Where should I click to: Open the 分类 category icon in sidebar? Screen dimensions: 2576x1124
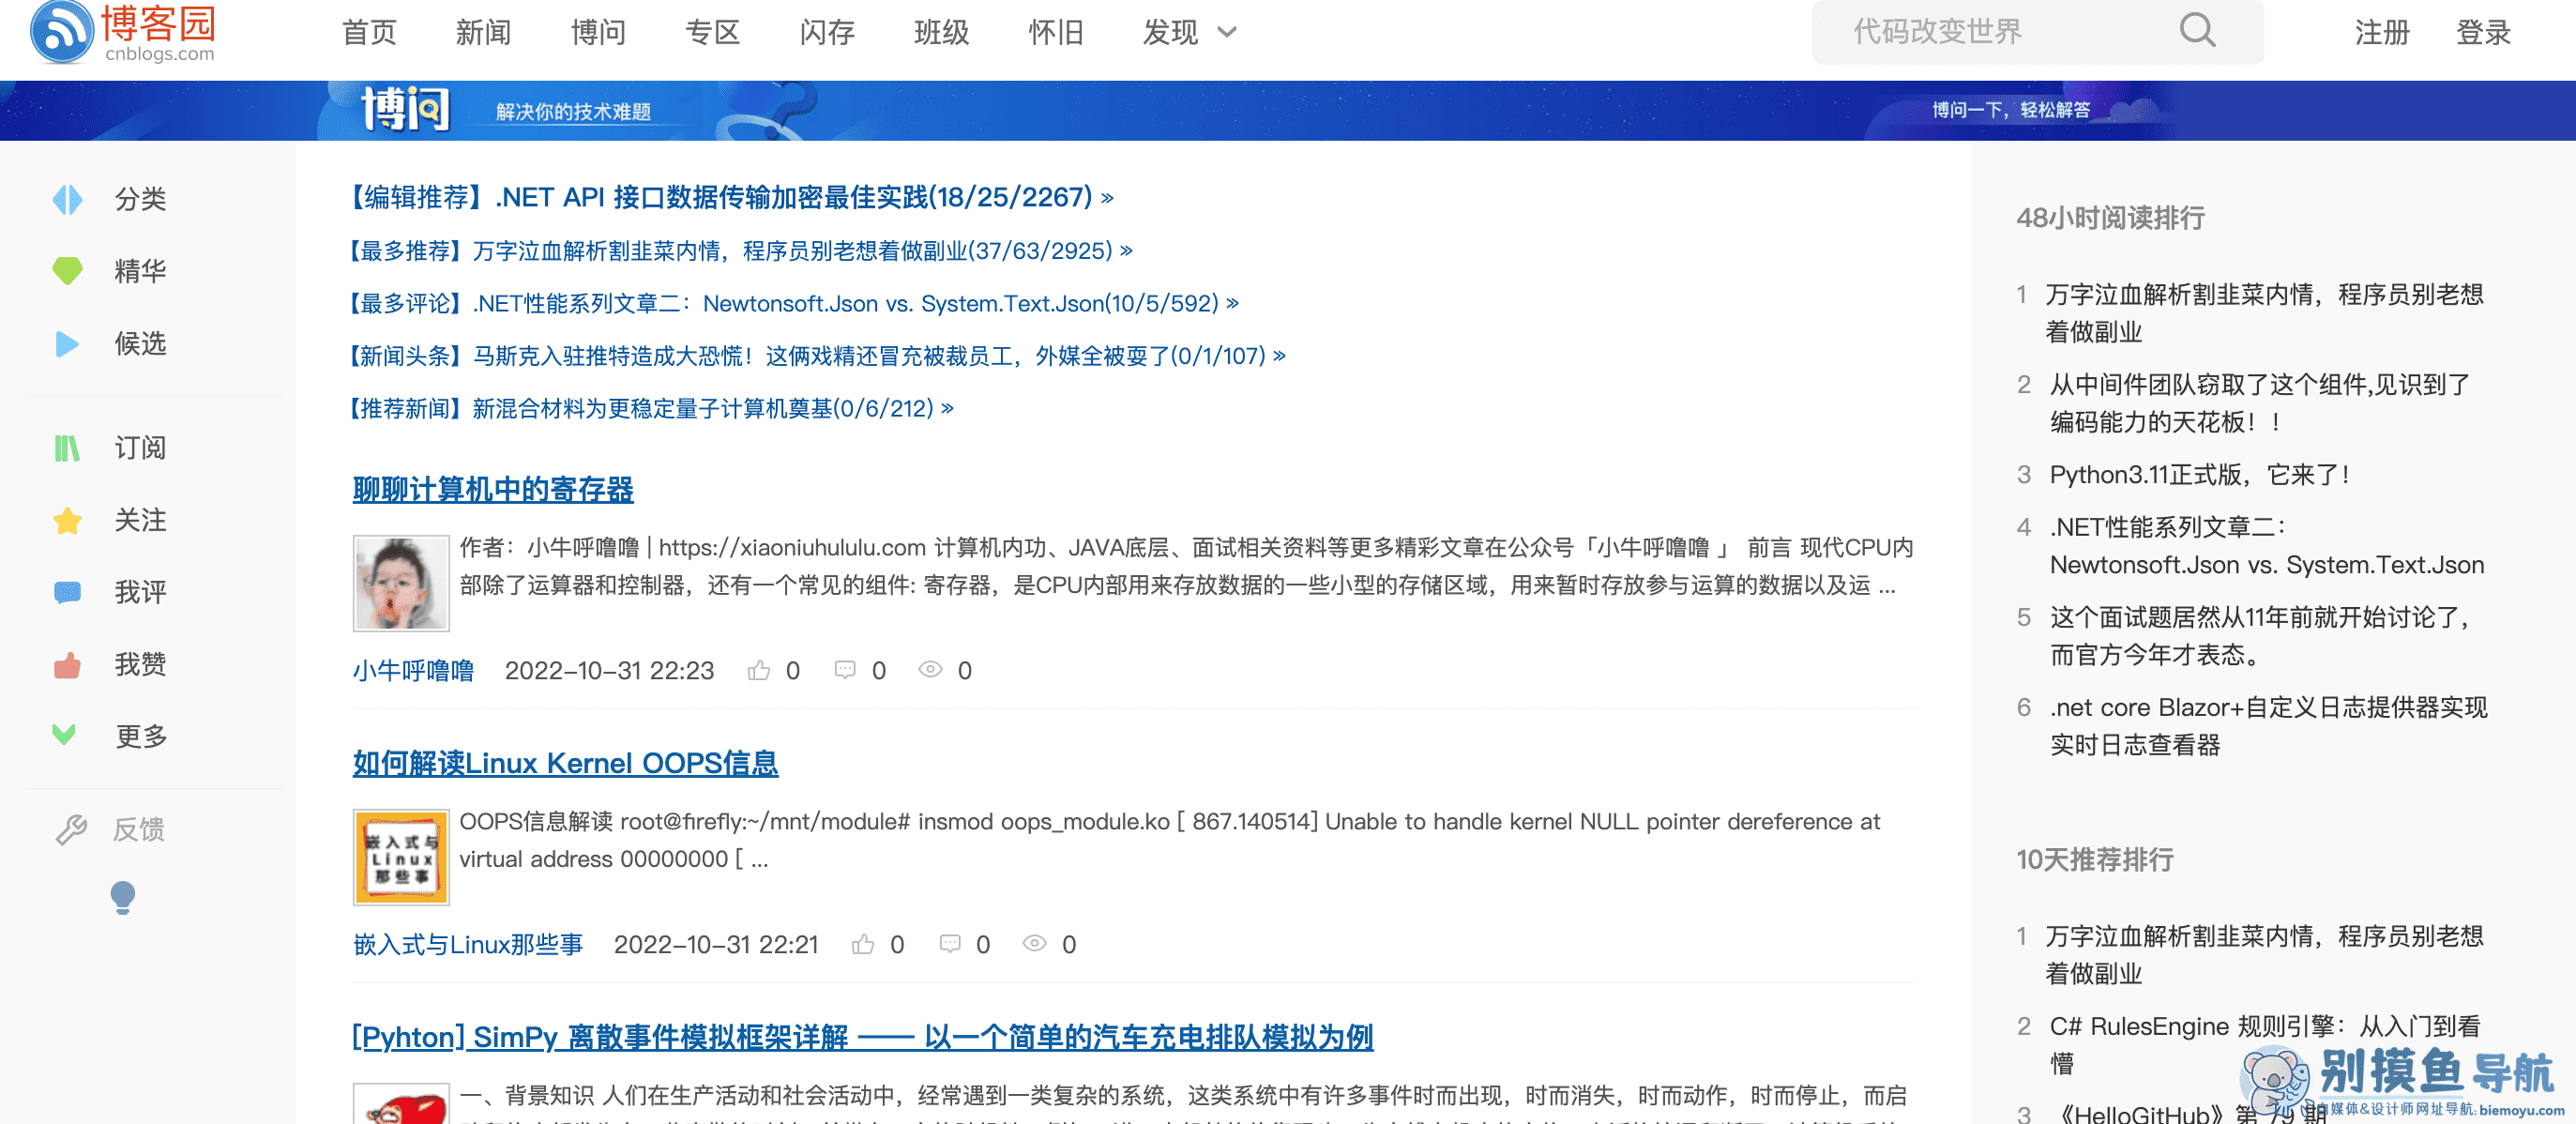pyautogui.click(x=67, y=199)
